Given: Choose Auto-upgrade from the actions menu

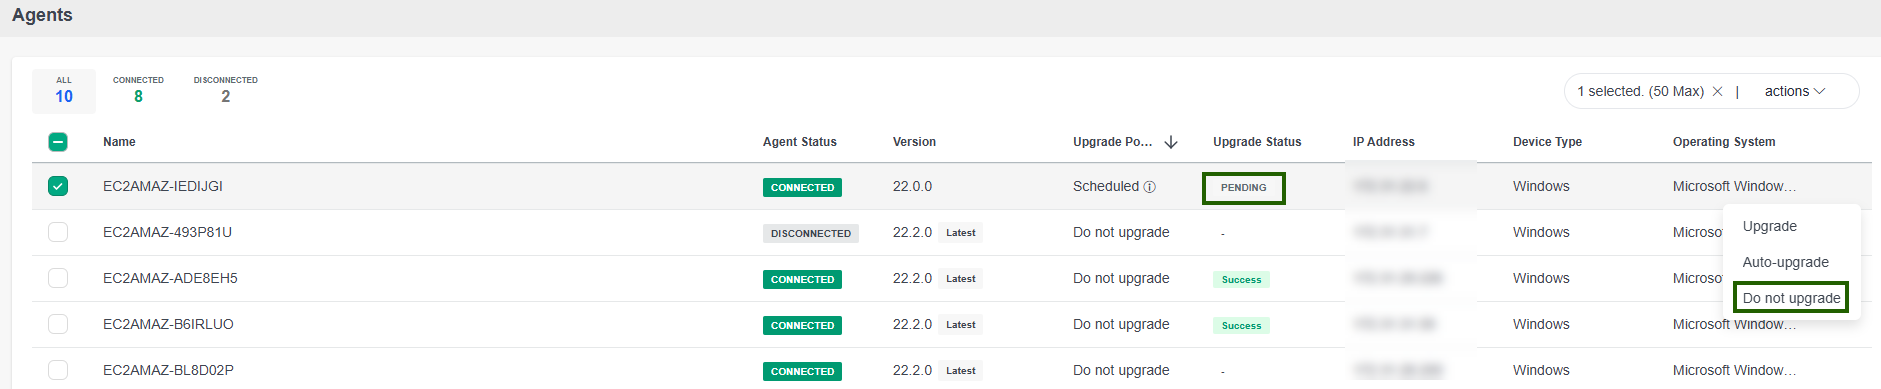Looking at the screenshot, I should click(x=1785, y=262).
